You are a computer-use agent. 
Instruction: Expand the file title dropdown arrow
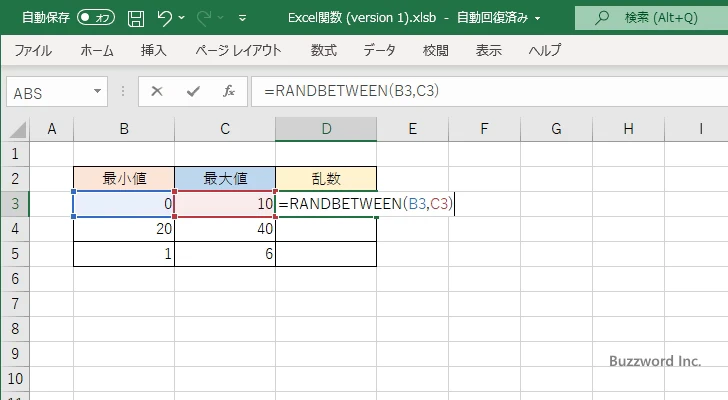538,19
